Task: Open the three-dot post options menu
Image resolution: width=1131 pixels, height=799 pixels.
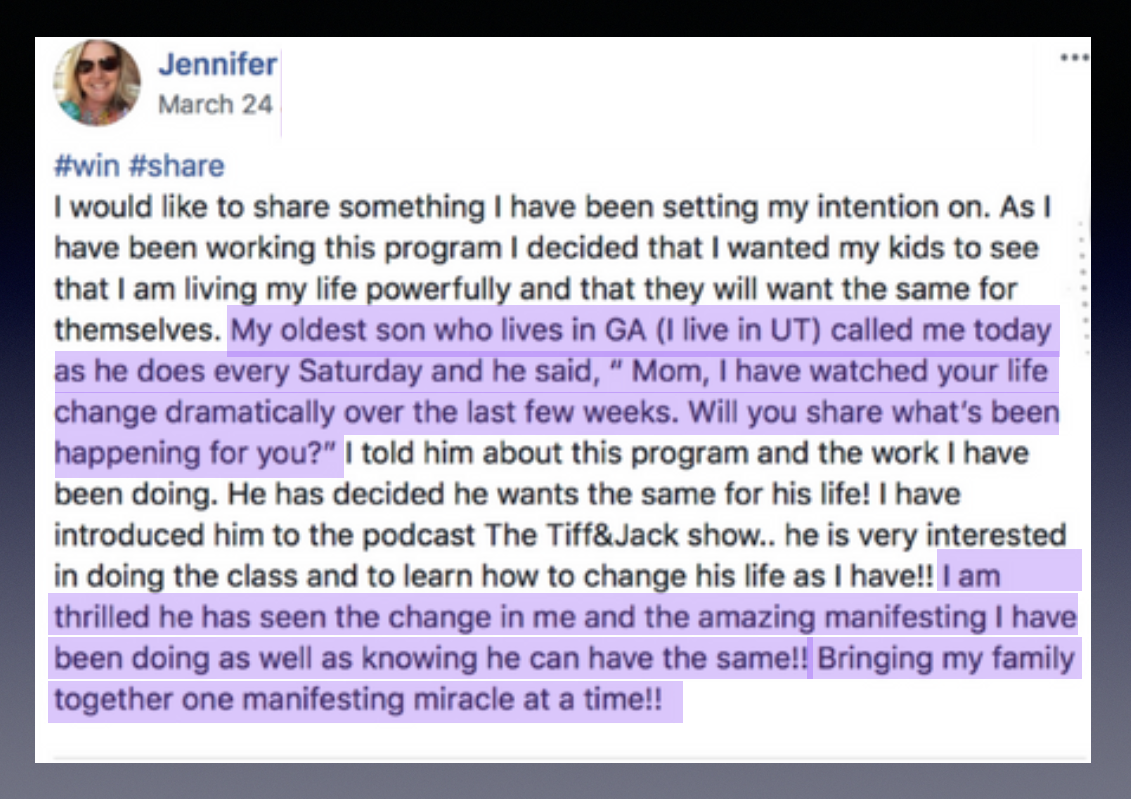Action: (x=1073, y=58)
